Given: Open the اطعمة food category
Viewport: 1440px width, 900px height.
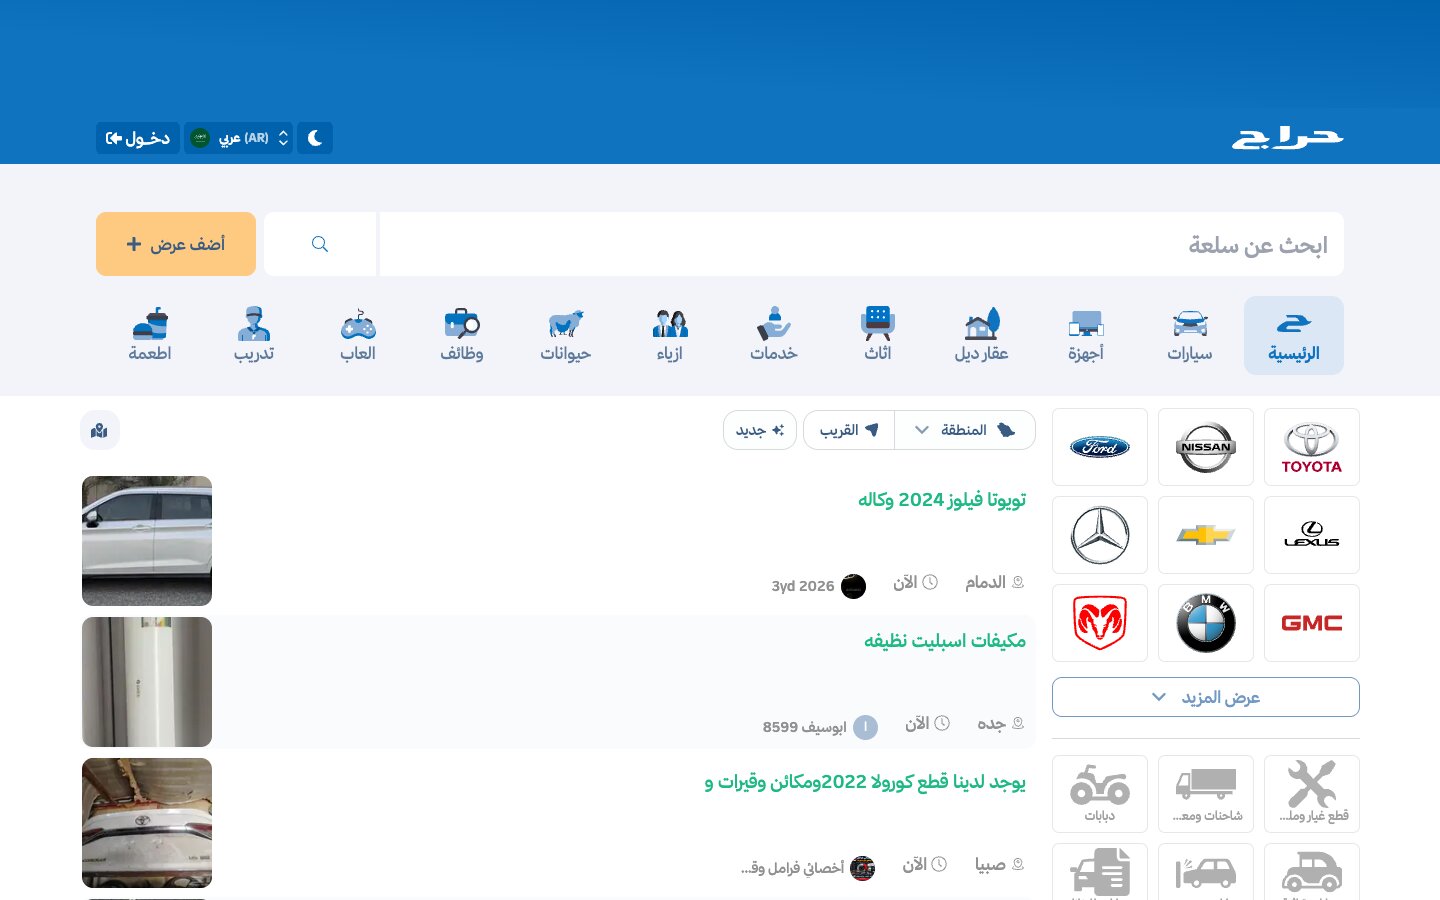Looking at the screenshot, I should [150, 336].
